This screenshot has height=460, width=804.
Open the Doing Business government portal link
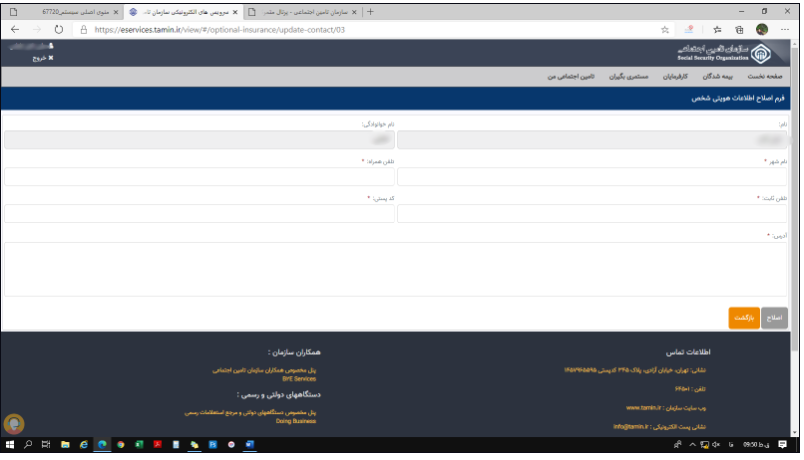pos(296,421)
